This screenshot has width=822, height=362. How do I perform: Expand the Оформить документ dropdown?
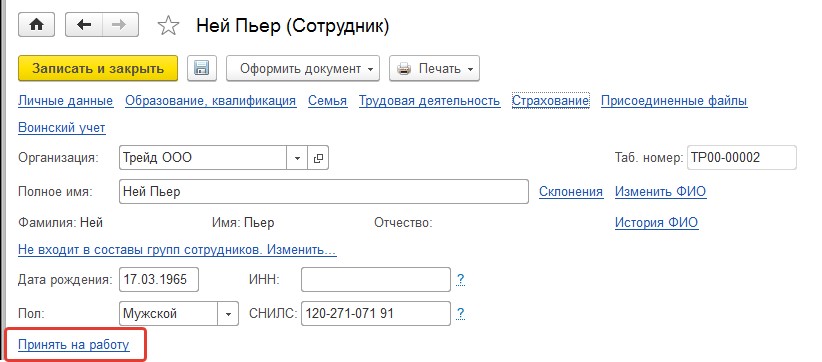click(x=303, y=69)
